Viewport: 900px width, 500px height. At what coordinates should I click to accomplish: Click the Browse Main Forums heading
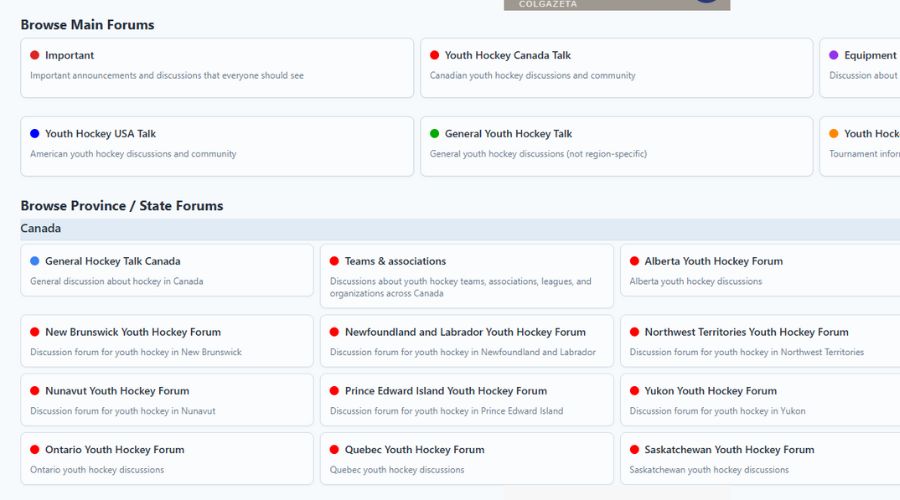pyautogui.click(x=87, y=25)
